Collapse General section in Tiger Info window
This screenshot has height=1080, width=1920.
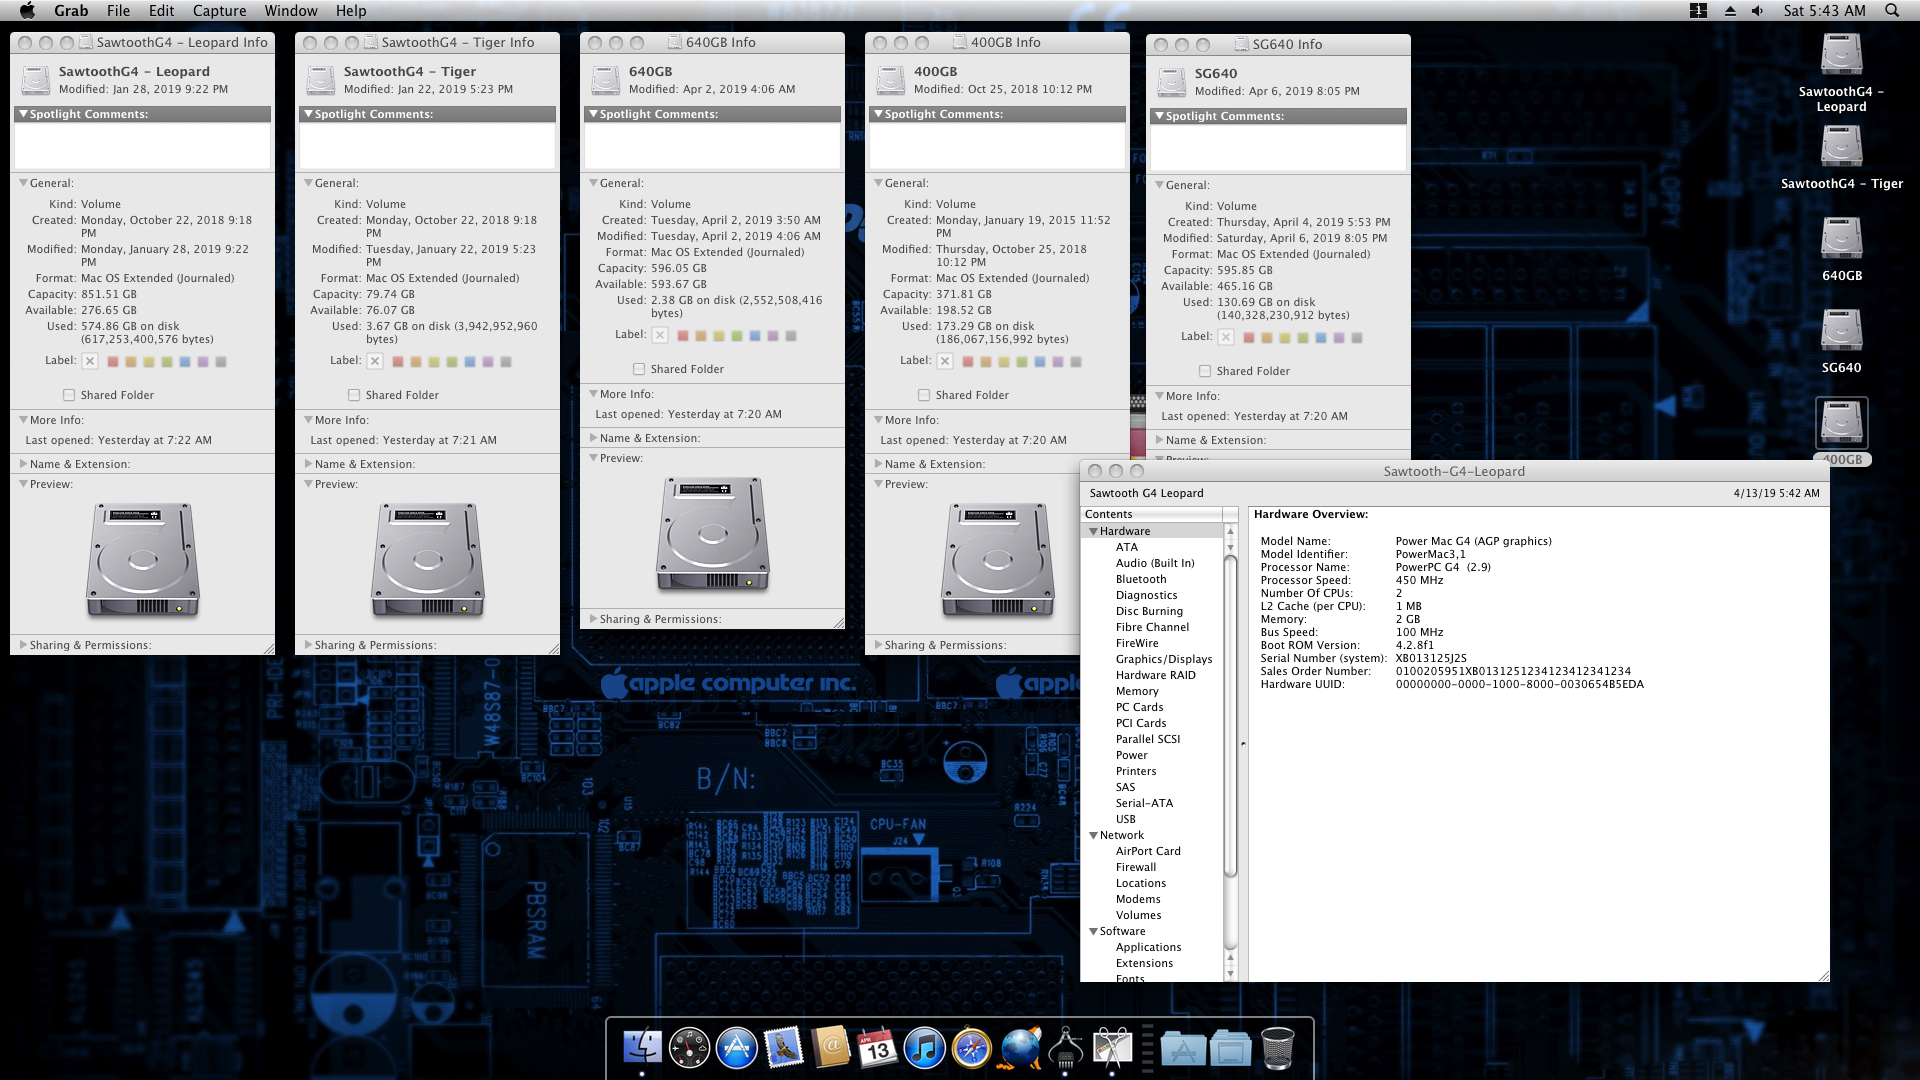coord(308,183)
